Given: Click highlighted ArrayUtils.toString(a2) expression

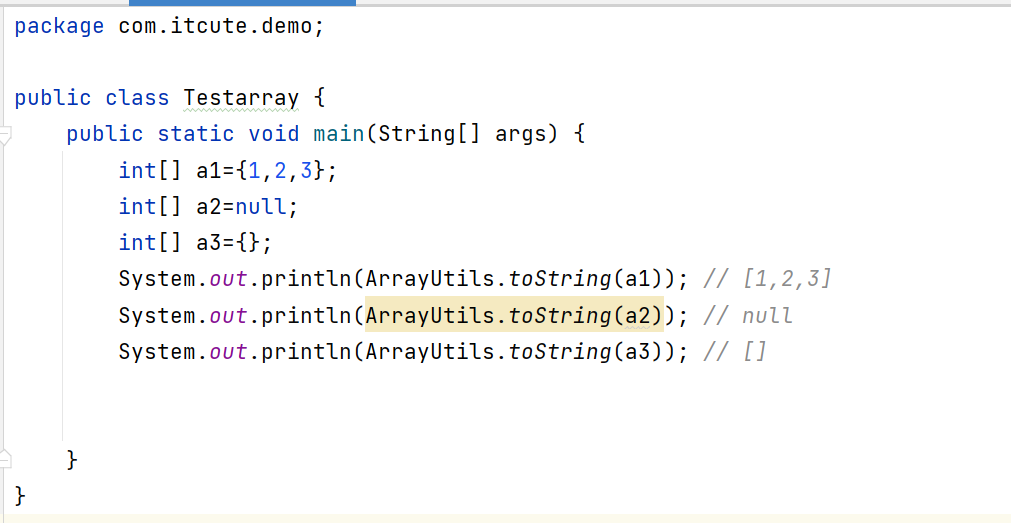Looking at the screenshot, I should click(514, 315).
